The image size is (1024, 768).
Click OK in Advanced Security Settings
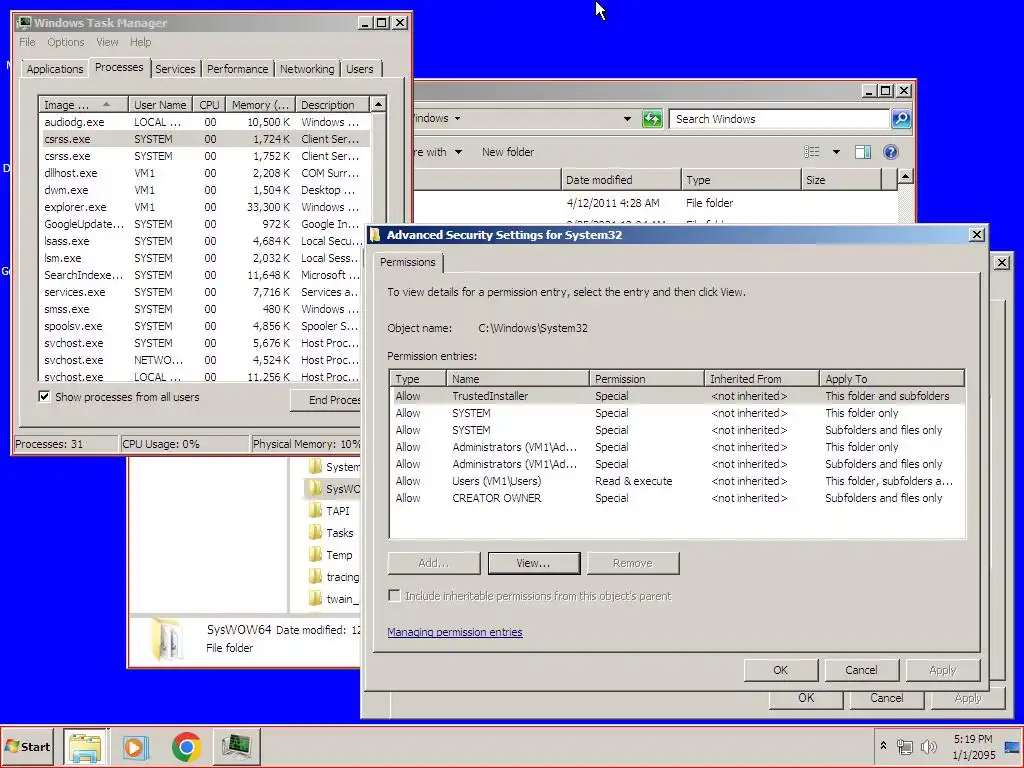click(780, 670)
